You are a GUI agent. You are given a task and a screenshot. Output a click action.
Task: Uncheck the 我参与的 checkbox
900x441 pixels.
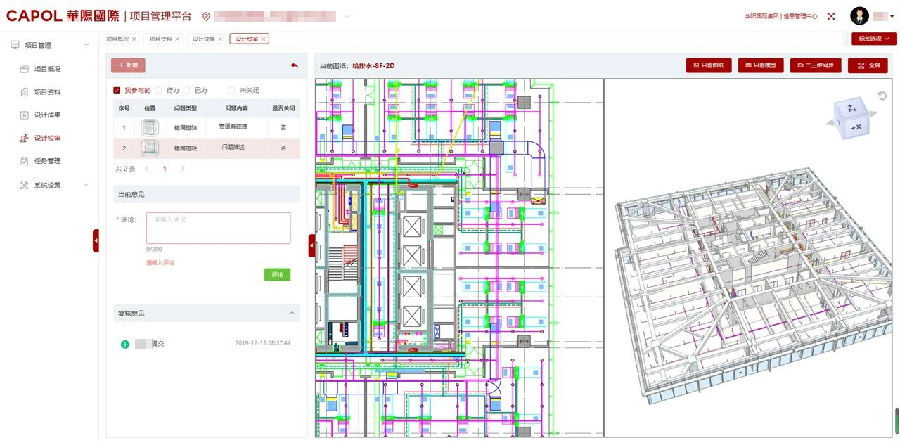click(x=117, y=90)
